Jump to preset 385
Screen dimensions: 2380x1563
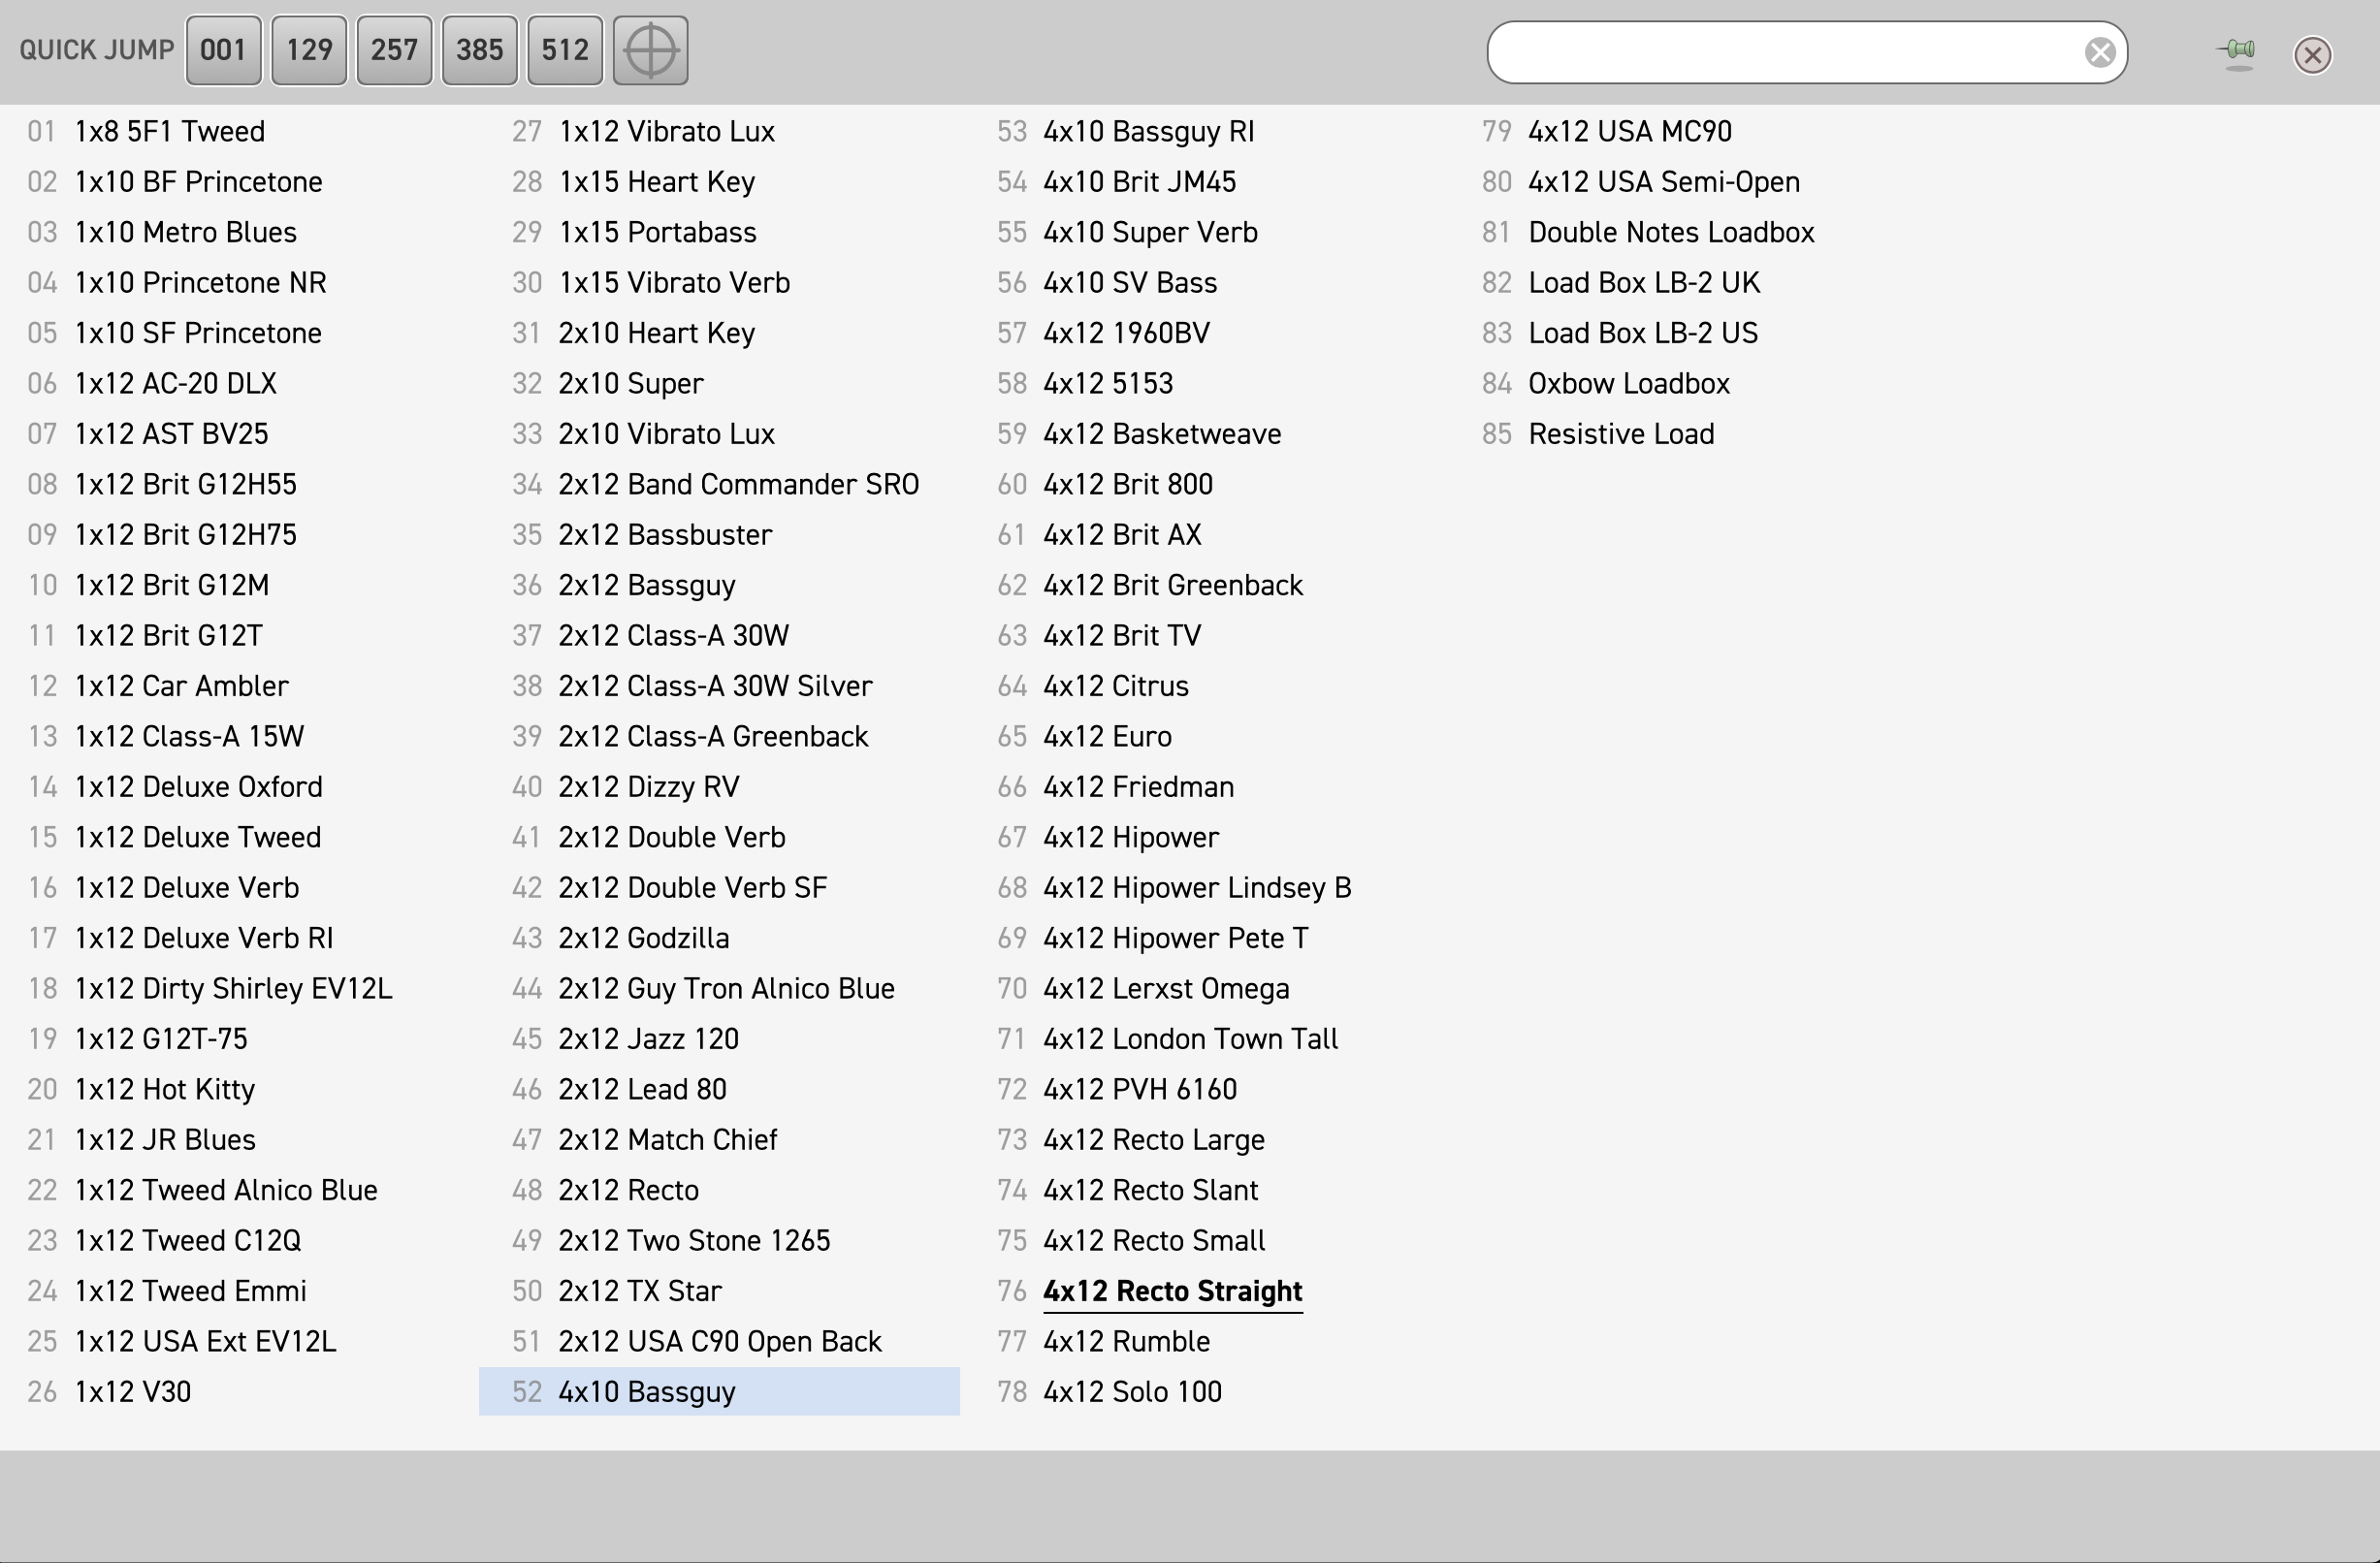(x=480, y=50)
